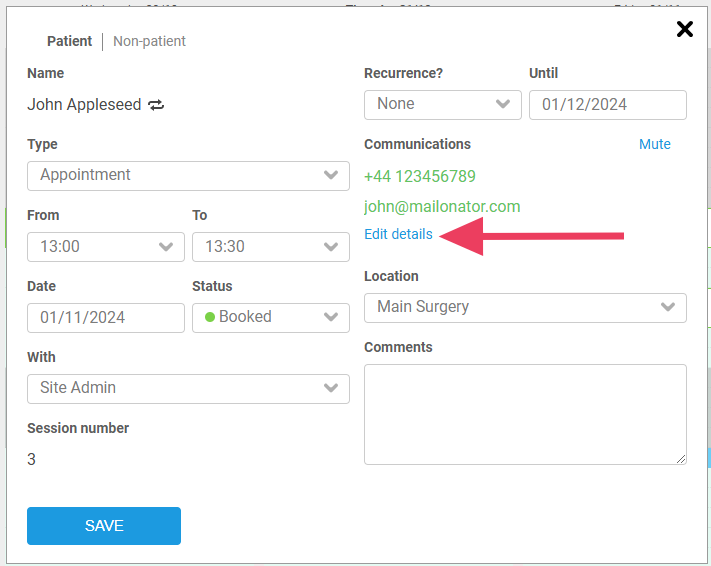The width and height of the screenshot is (711, 566).
Task: Expand the From time dropdown
Action: pos(105,246)
